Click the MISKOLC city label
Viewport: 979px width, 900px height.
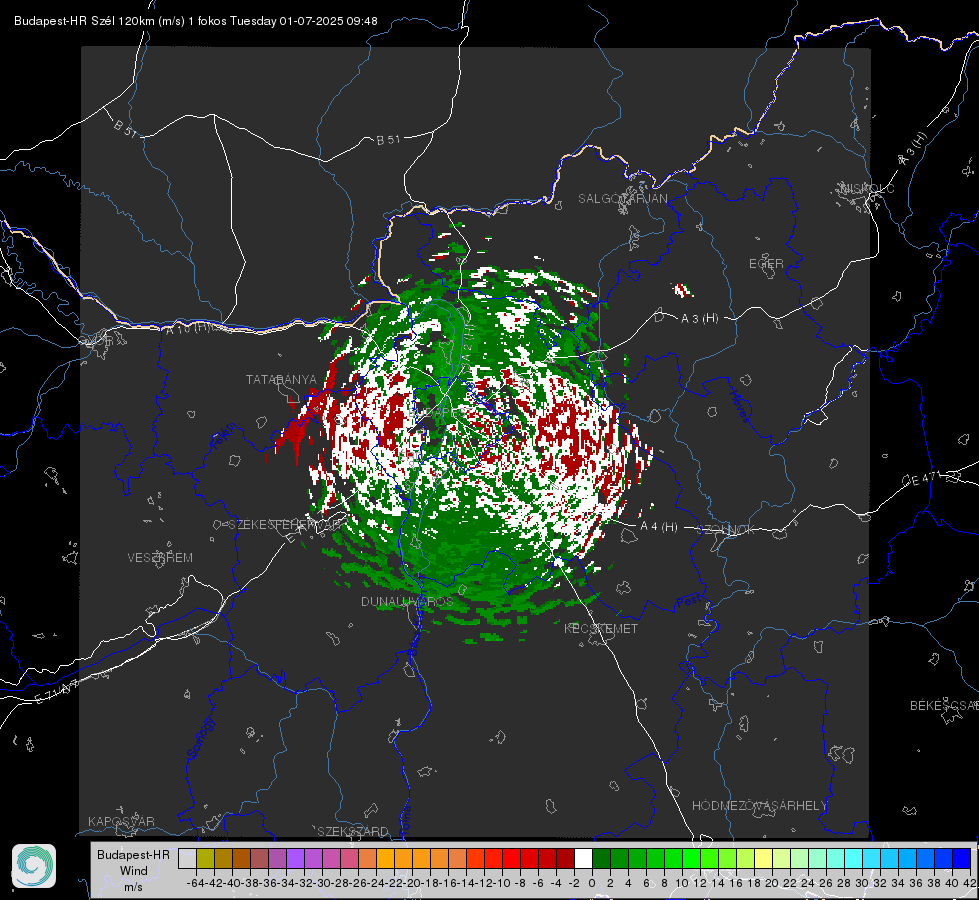[868, 188]
